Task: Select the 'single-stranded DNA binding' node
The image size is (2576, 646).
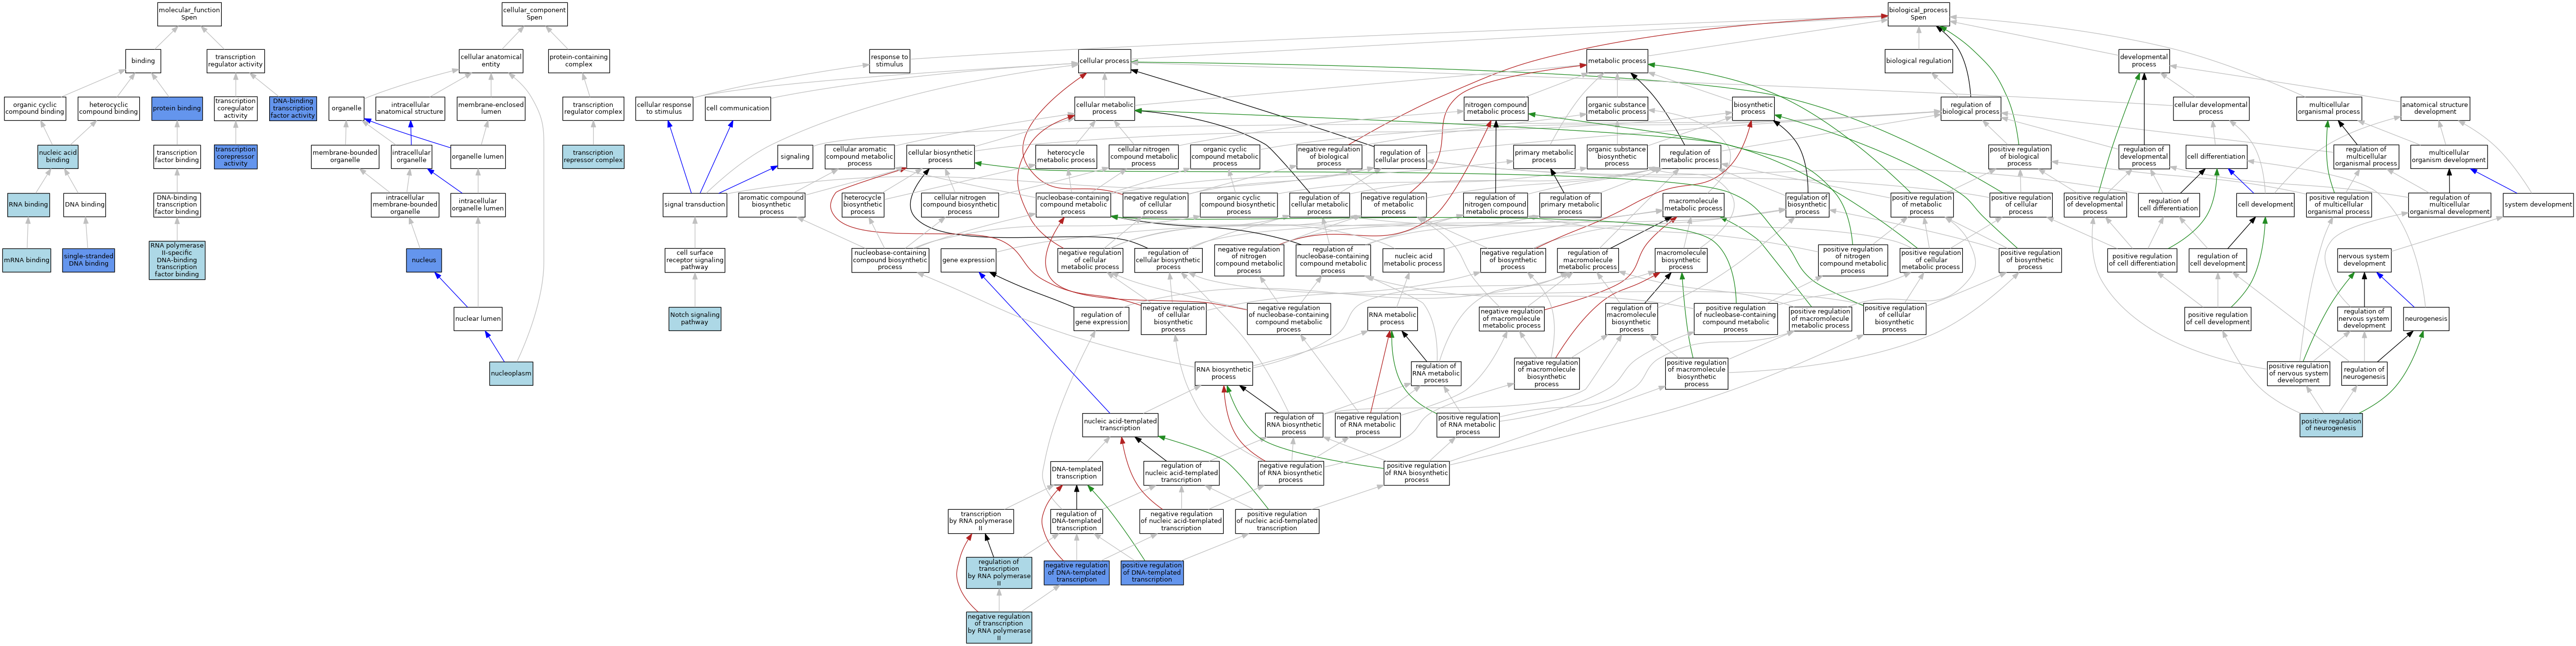Action: point(89,260)
